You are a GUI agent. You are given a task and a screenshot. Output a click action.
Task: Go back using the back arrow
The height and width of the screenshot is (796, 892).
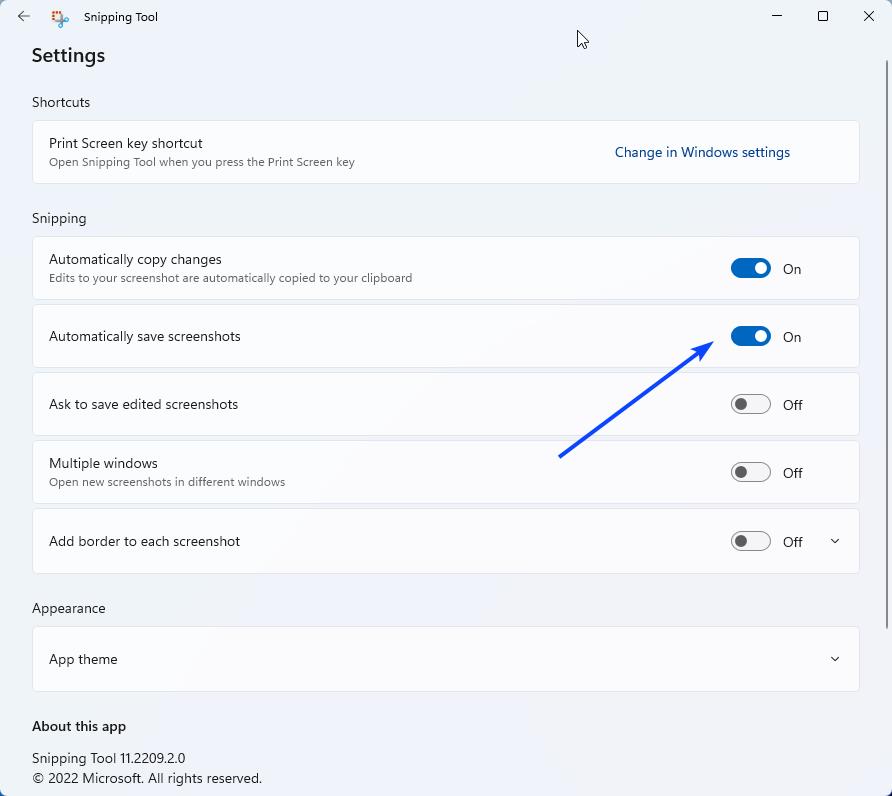(23, 17)
